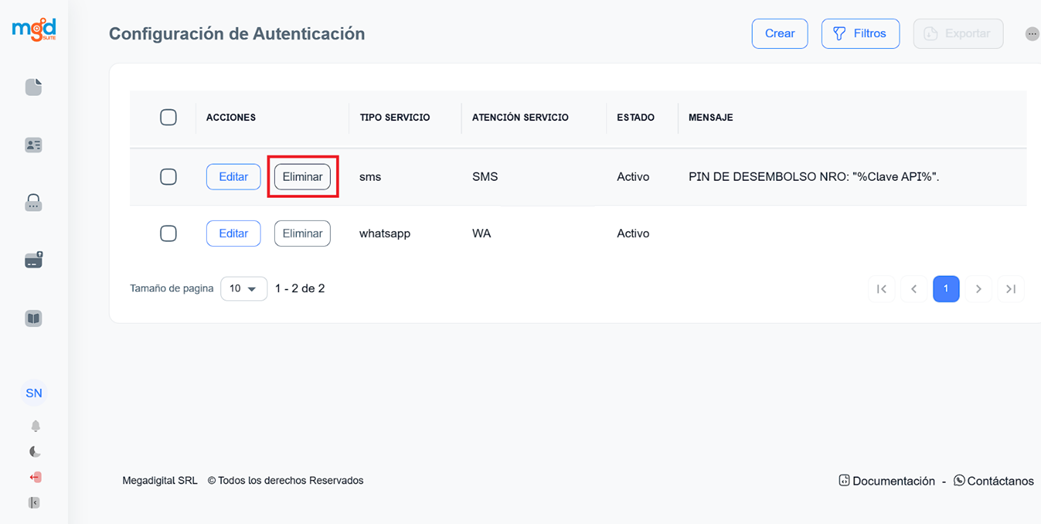
Task: Sort by ESTADO column header
Action: (x=635, y=117)
